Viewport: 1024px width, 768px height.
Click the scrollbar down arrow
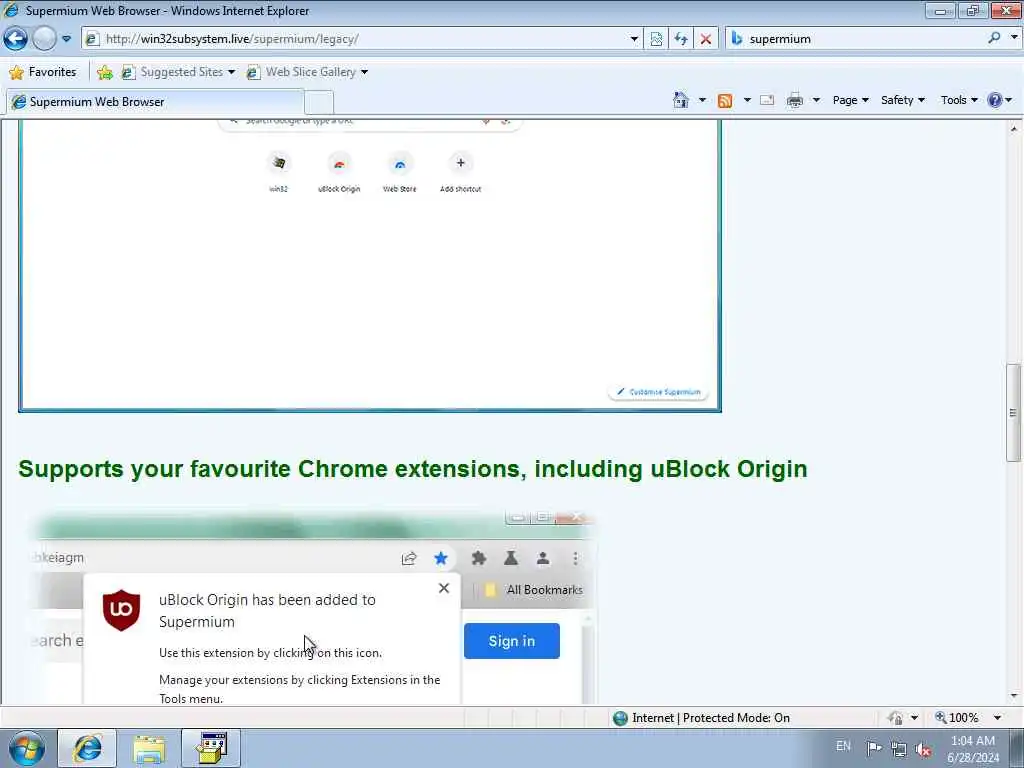[x=1014, y=696]
